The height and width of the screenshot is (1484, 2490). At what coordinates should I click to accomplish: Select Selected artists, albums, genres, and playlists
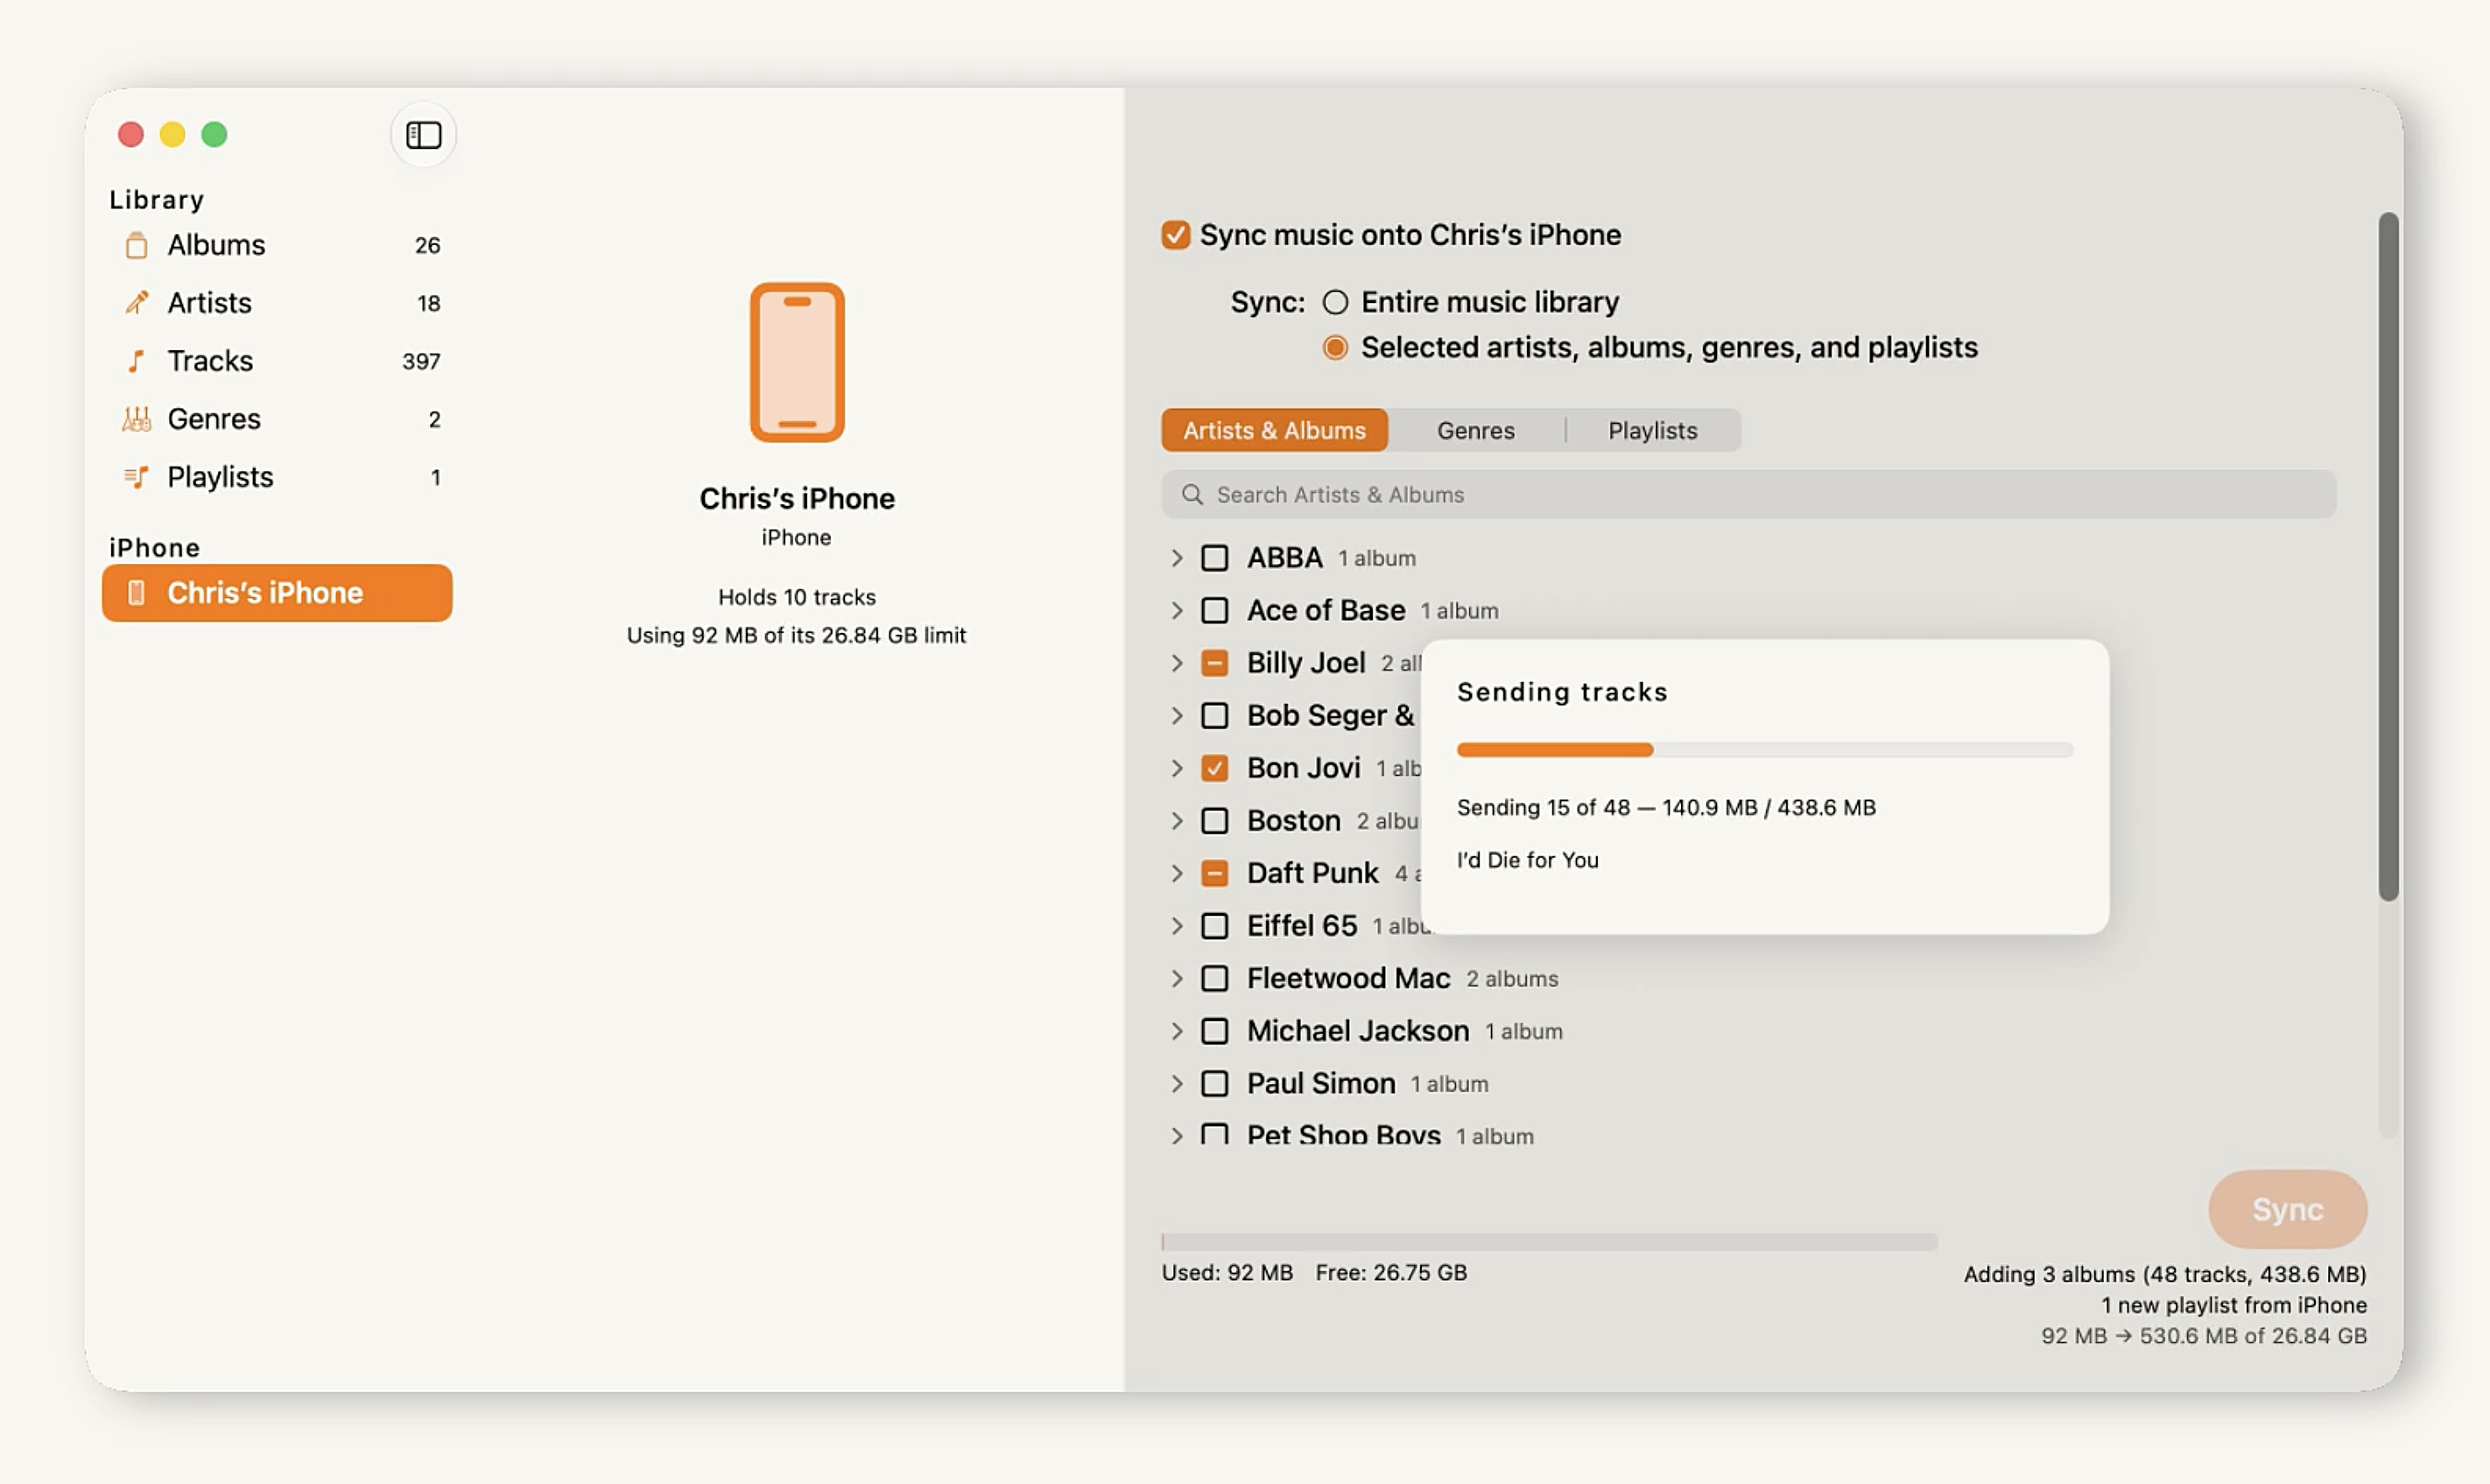point(1336,348)
